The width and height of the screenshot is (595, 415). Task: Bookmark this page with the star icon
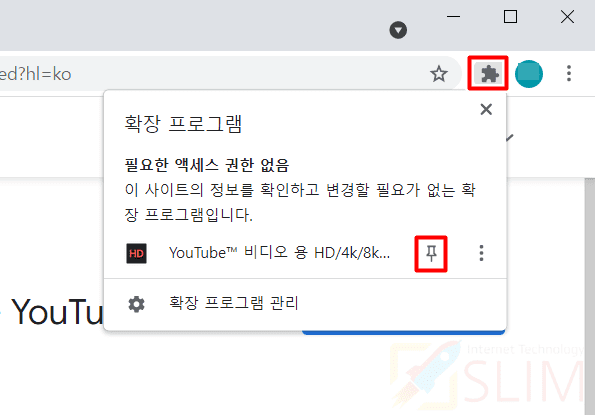tap(439, 74)
